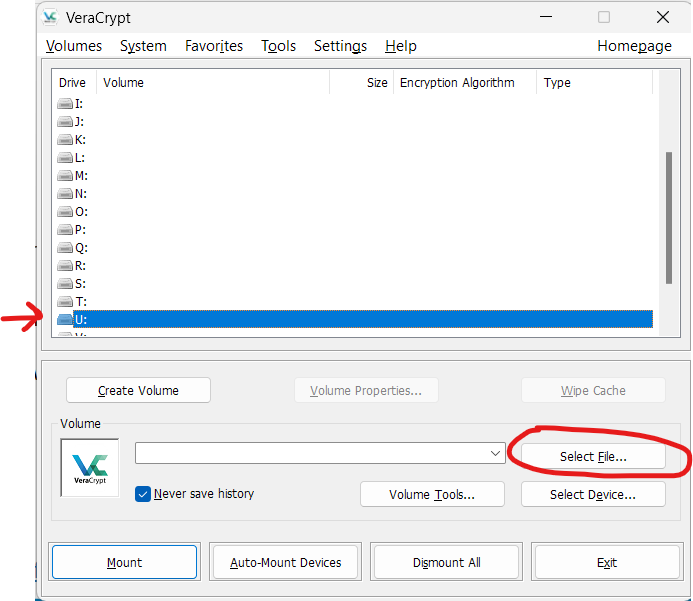Screen dimensions: 693x601
Task: Click the Select File... button
Action: point(593,456)
